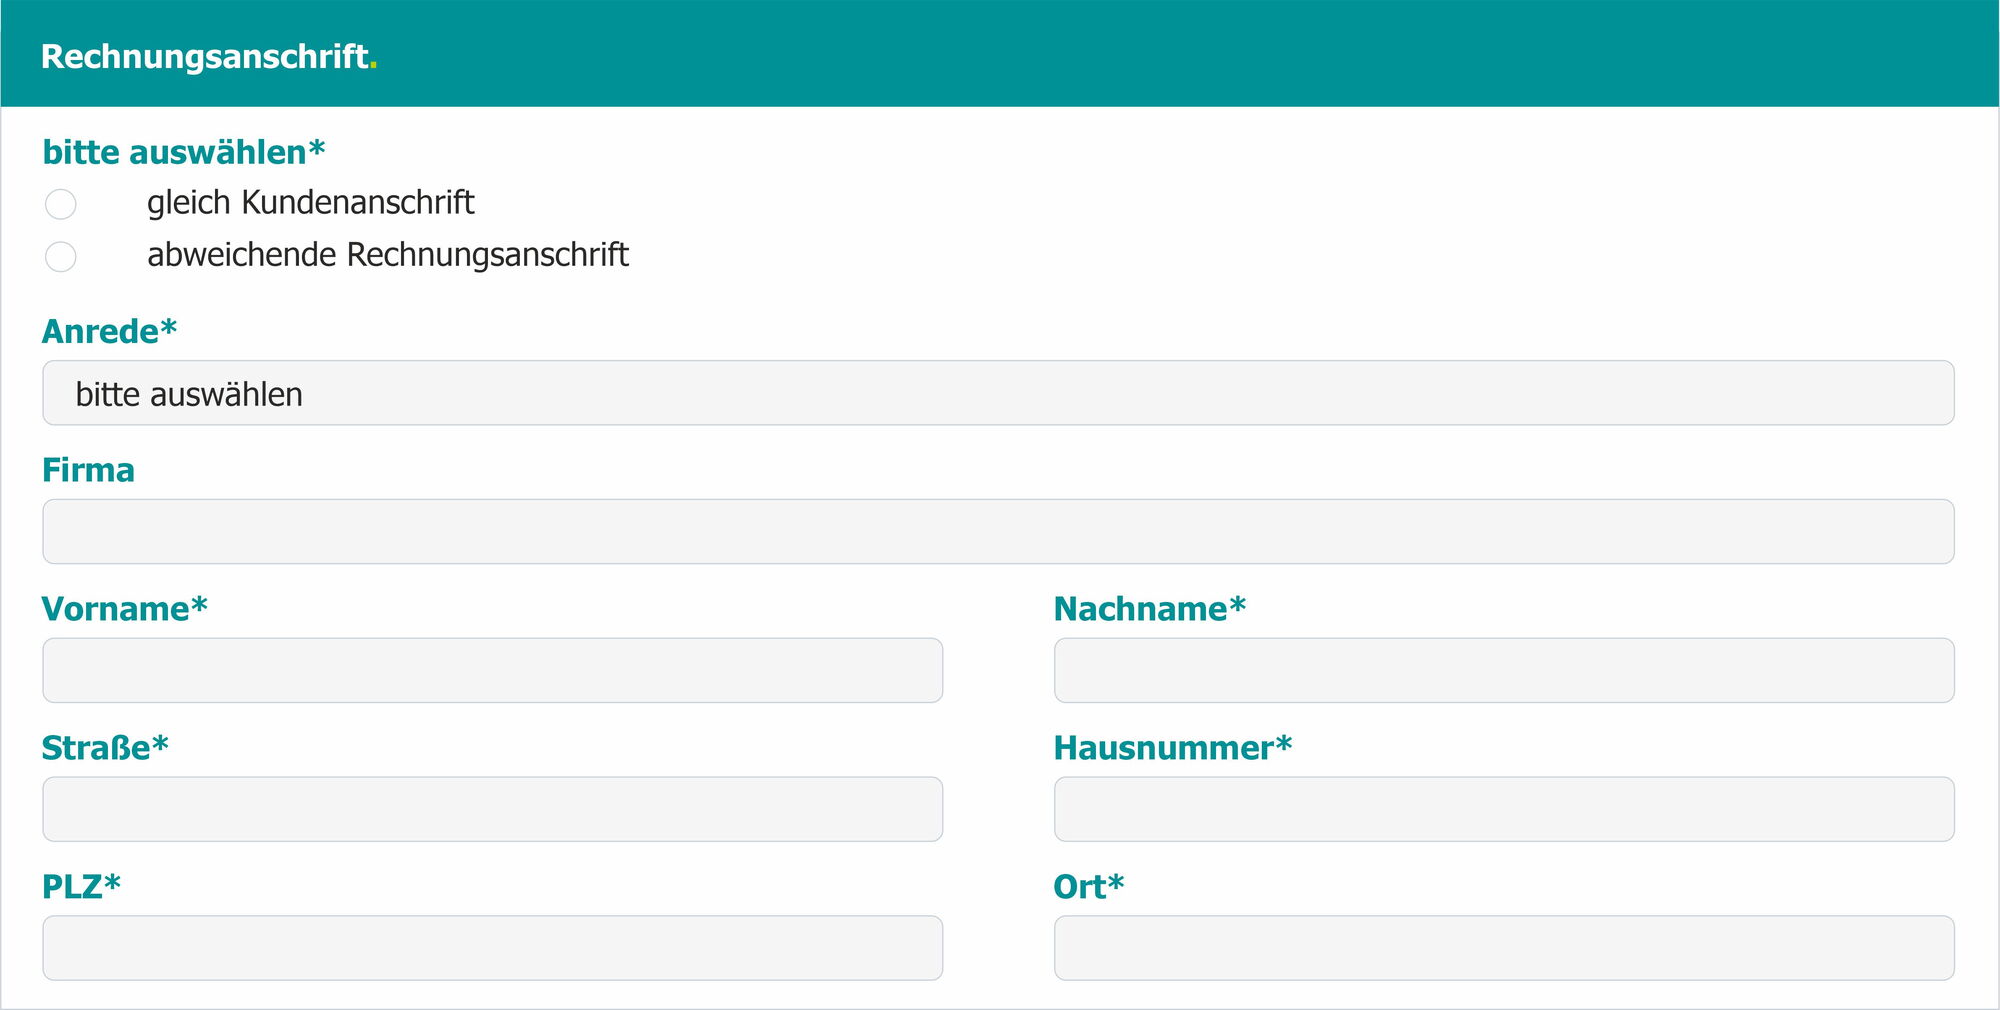Viewport: 2000px width, 1010px height.
Task: Focus the Straße input field
Action: (492, 810)
